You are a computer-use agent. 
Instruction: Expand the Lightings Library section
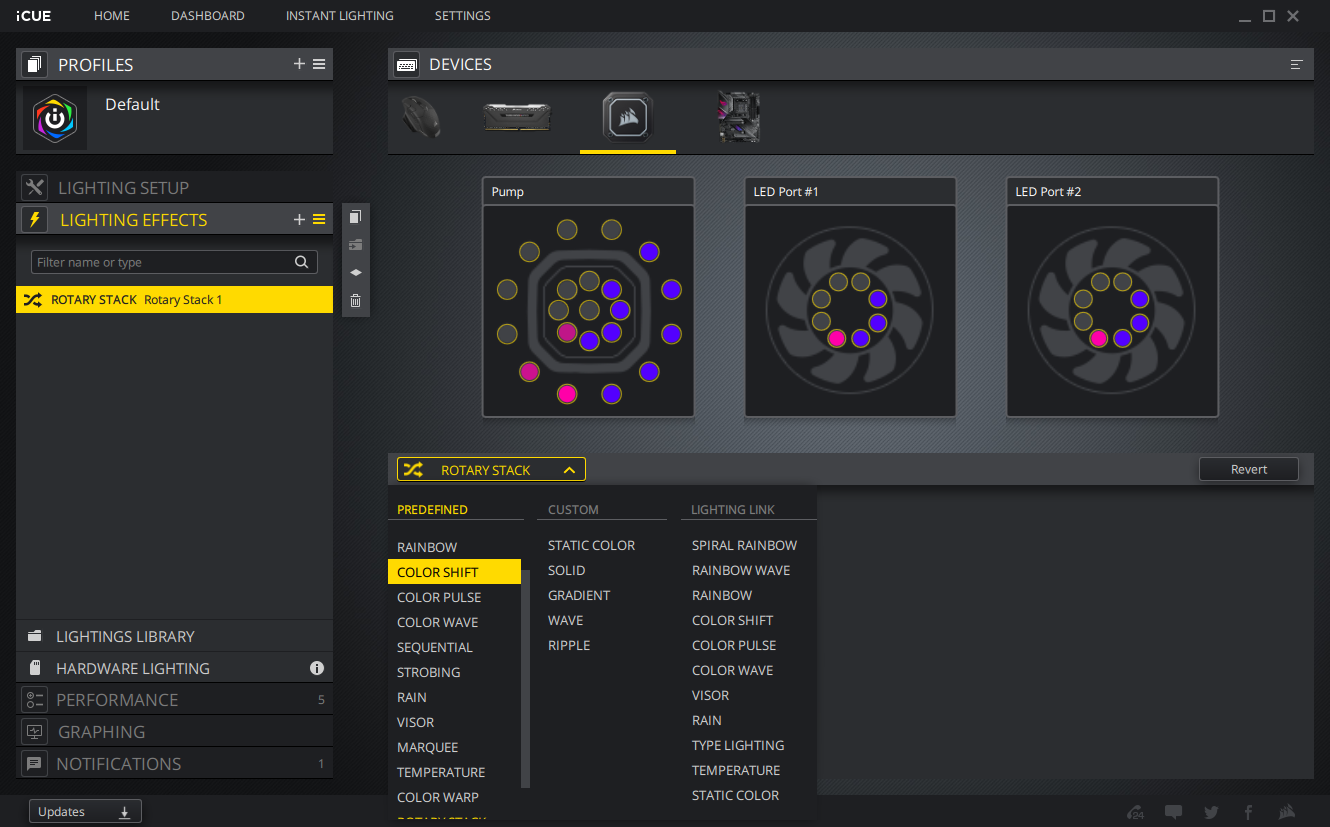pos(174,636)
